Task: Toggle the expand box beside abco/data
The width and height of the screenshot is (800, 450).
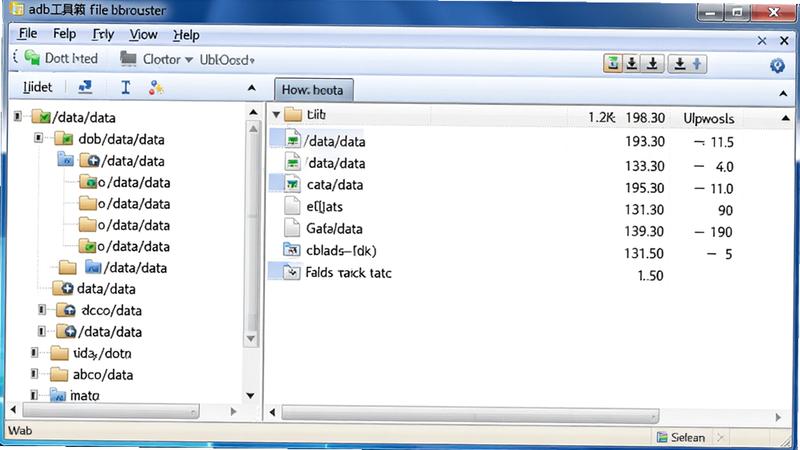Action: [34, 374]
